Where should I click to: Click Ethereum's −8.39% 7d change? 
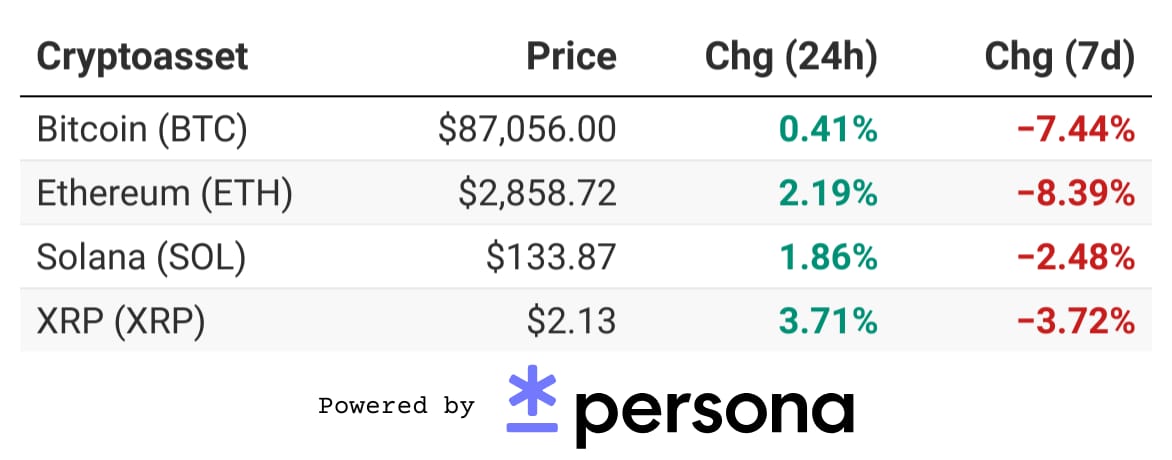click(x=1076, y=194)
